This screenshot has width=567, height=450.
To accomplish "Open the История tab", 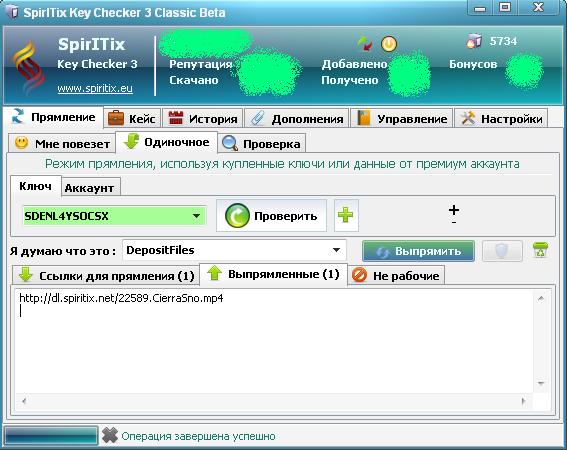I will (202, 118).
